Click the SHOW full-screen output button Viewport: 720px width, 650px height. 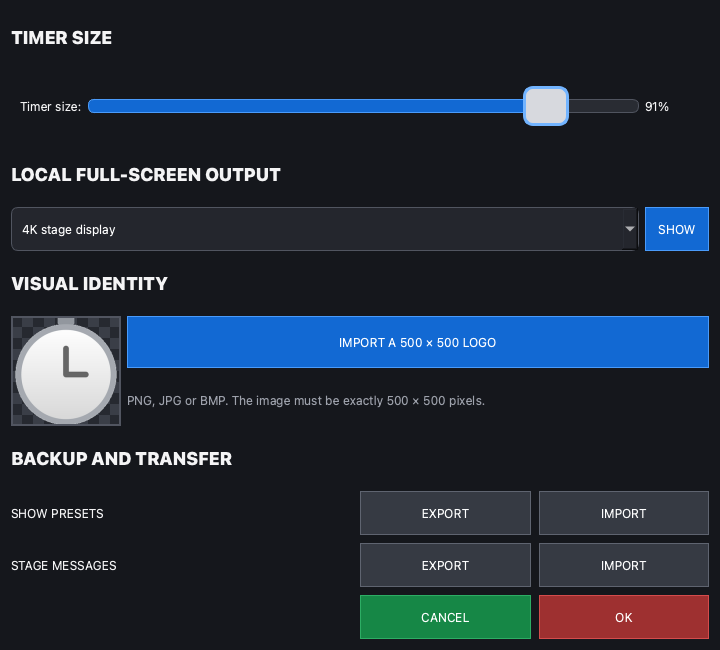[676, 229]
